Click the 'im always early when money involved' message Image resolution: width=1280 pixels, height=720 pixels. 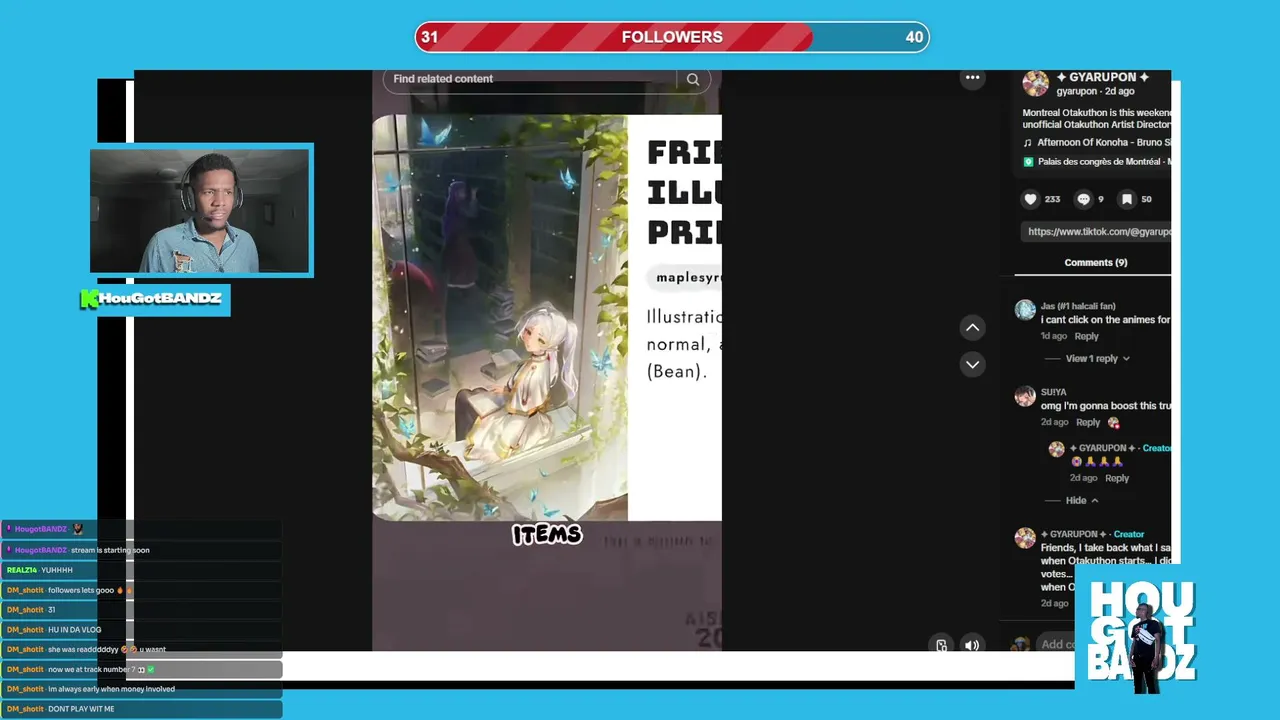(141, 689)
